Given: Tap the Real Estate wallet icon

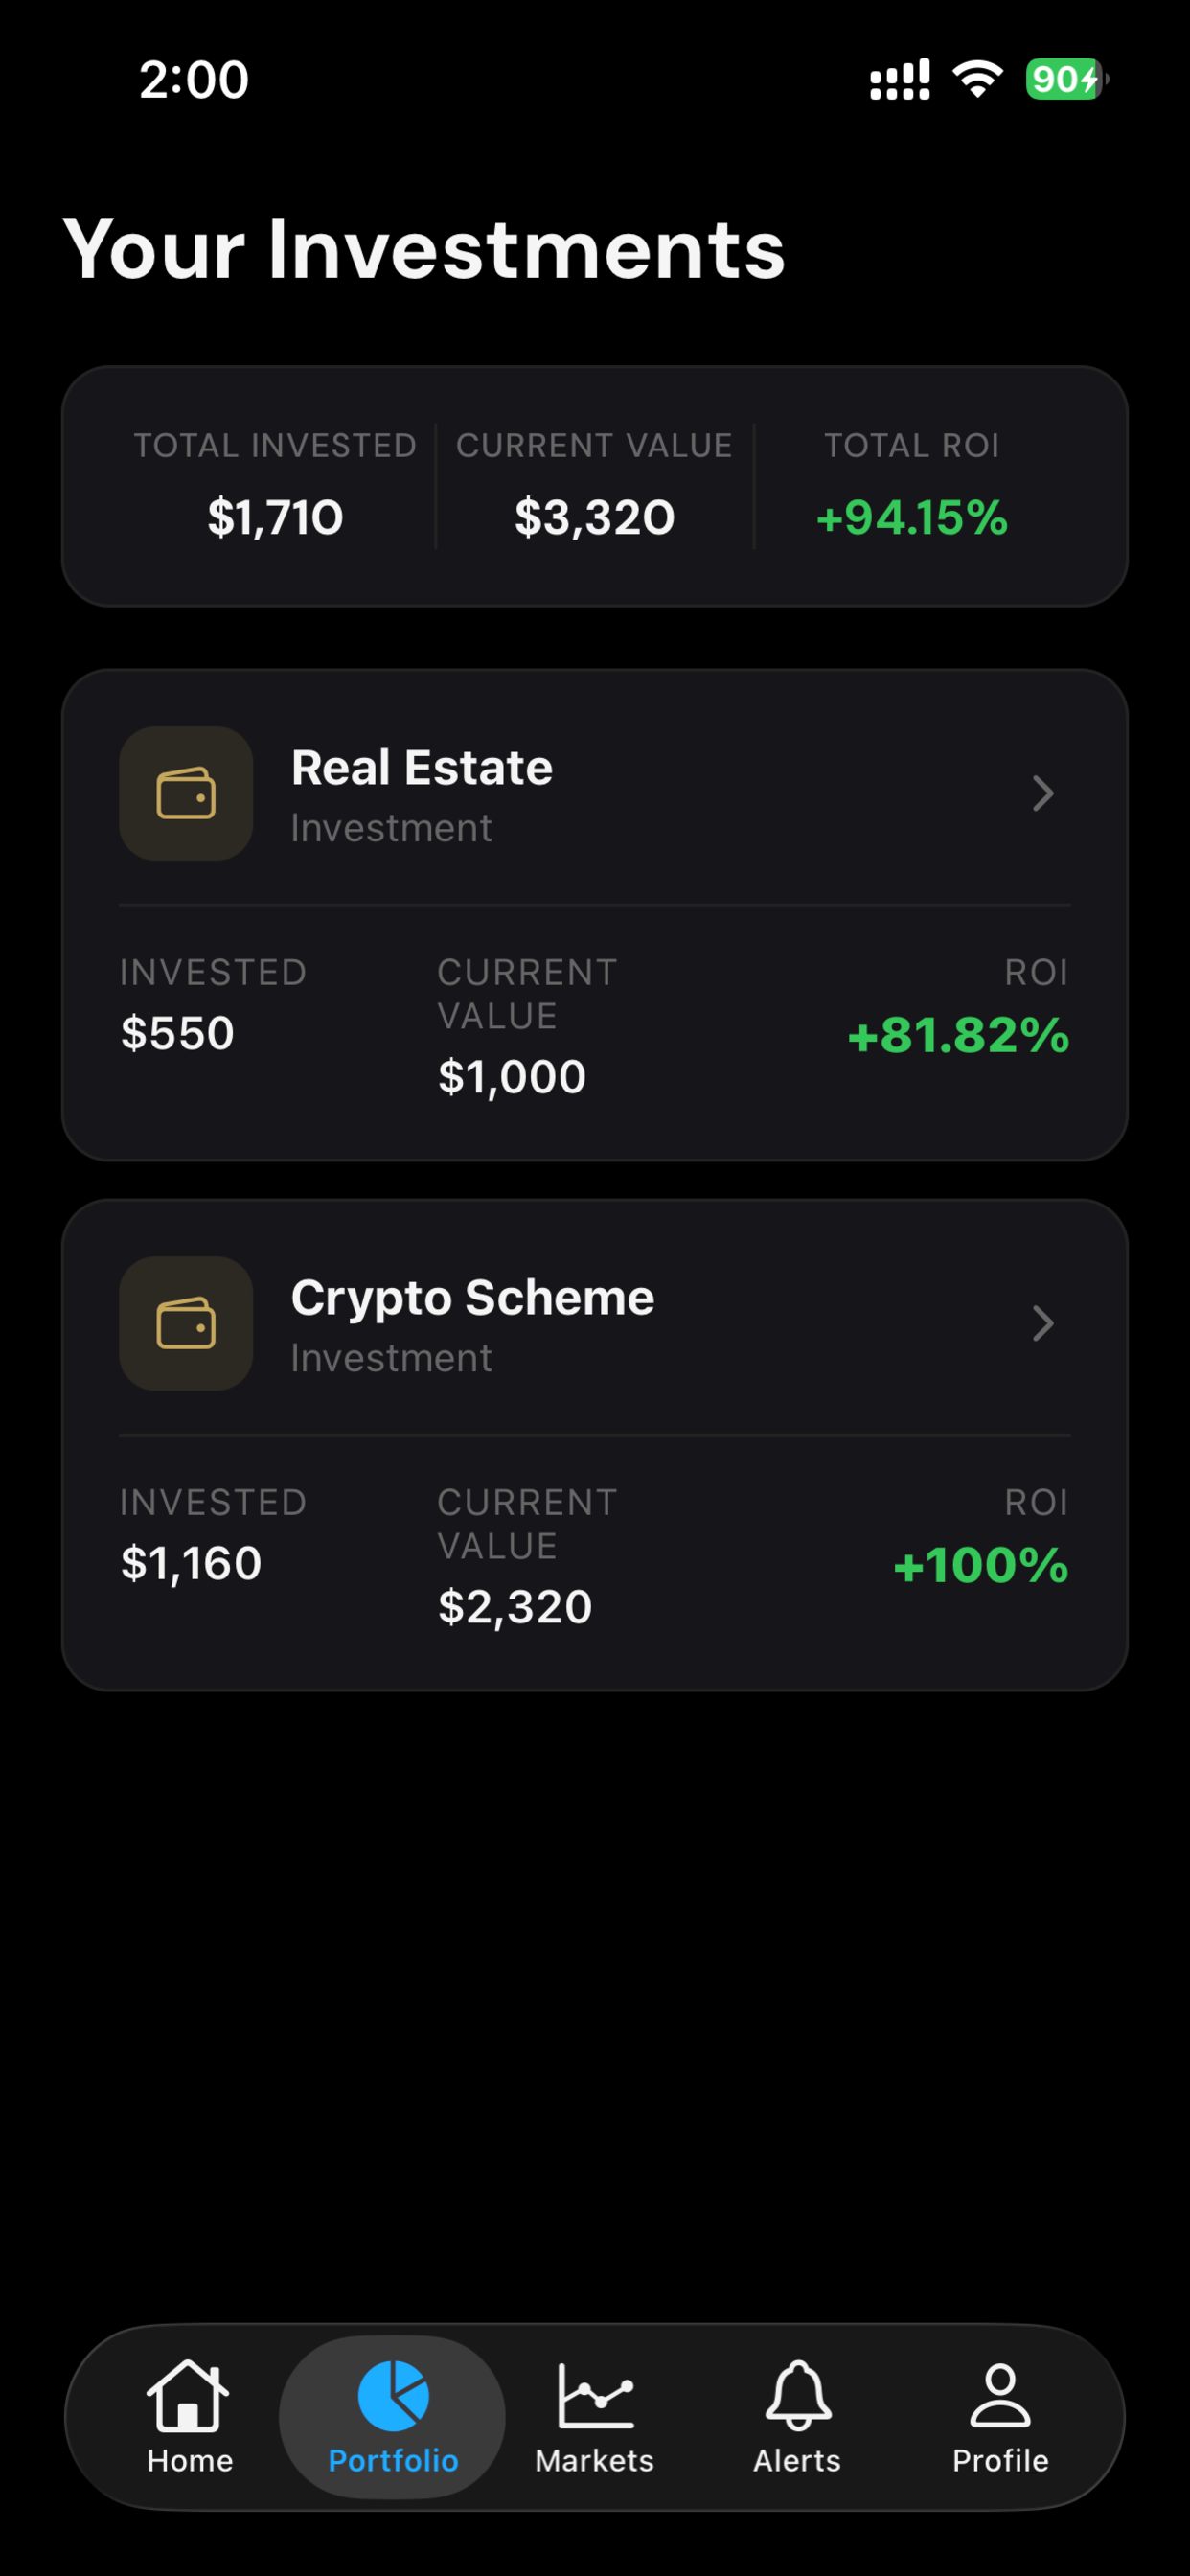Looking at the screenshot, I should pos(186,793).
